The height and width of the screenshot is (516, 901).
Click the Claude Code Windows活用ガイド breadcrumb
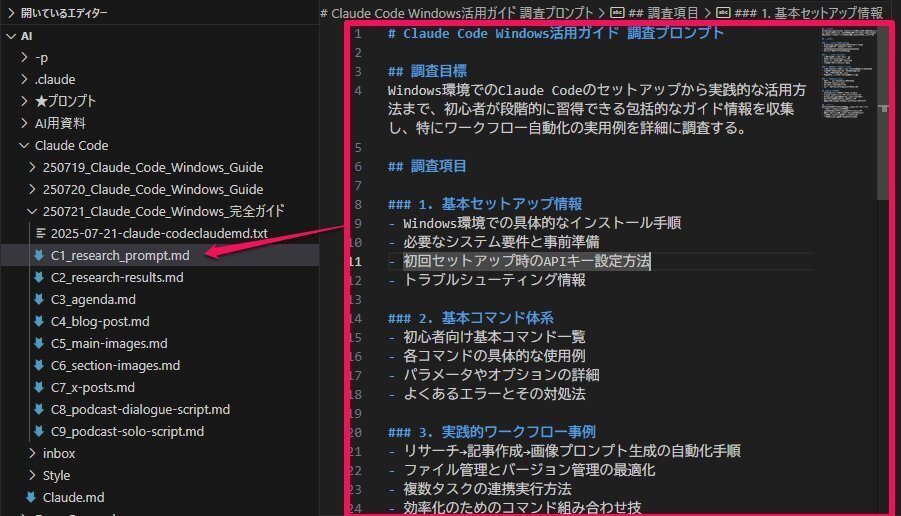[x=457, y=12]
